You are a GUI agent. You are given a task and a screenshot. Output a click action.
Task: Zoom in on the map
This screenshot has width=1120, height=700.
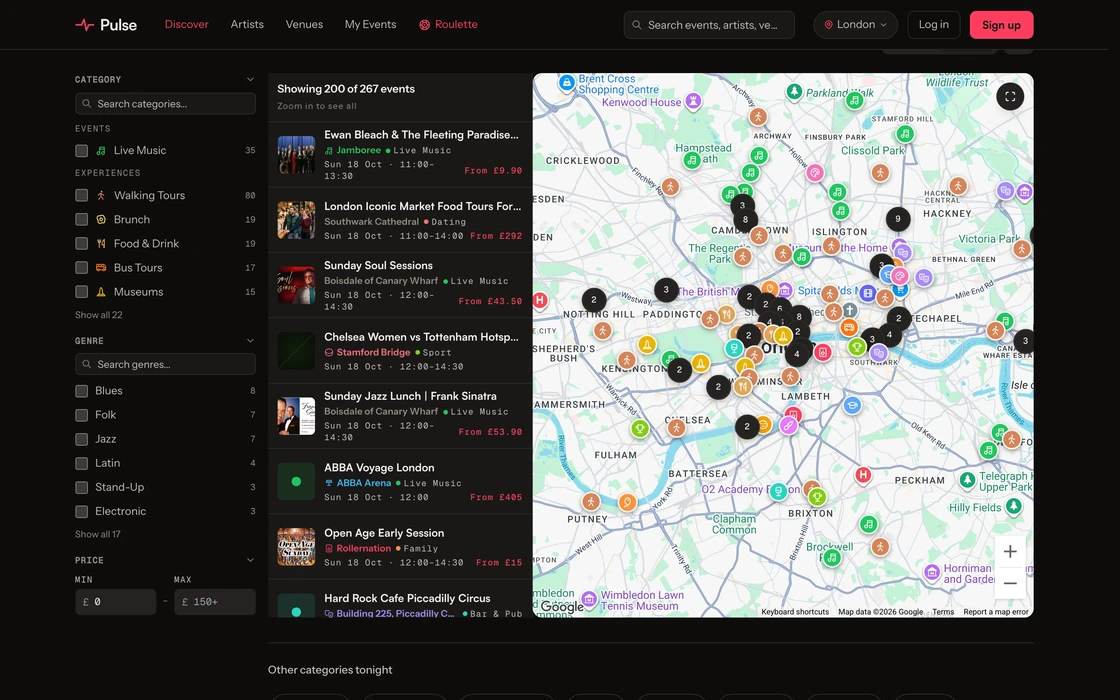[x=1010, y=551]
